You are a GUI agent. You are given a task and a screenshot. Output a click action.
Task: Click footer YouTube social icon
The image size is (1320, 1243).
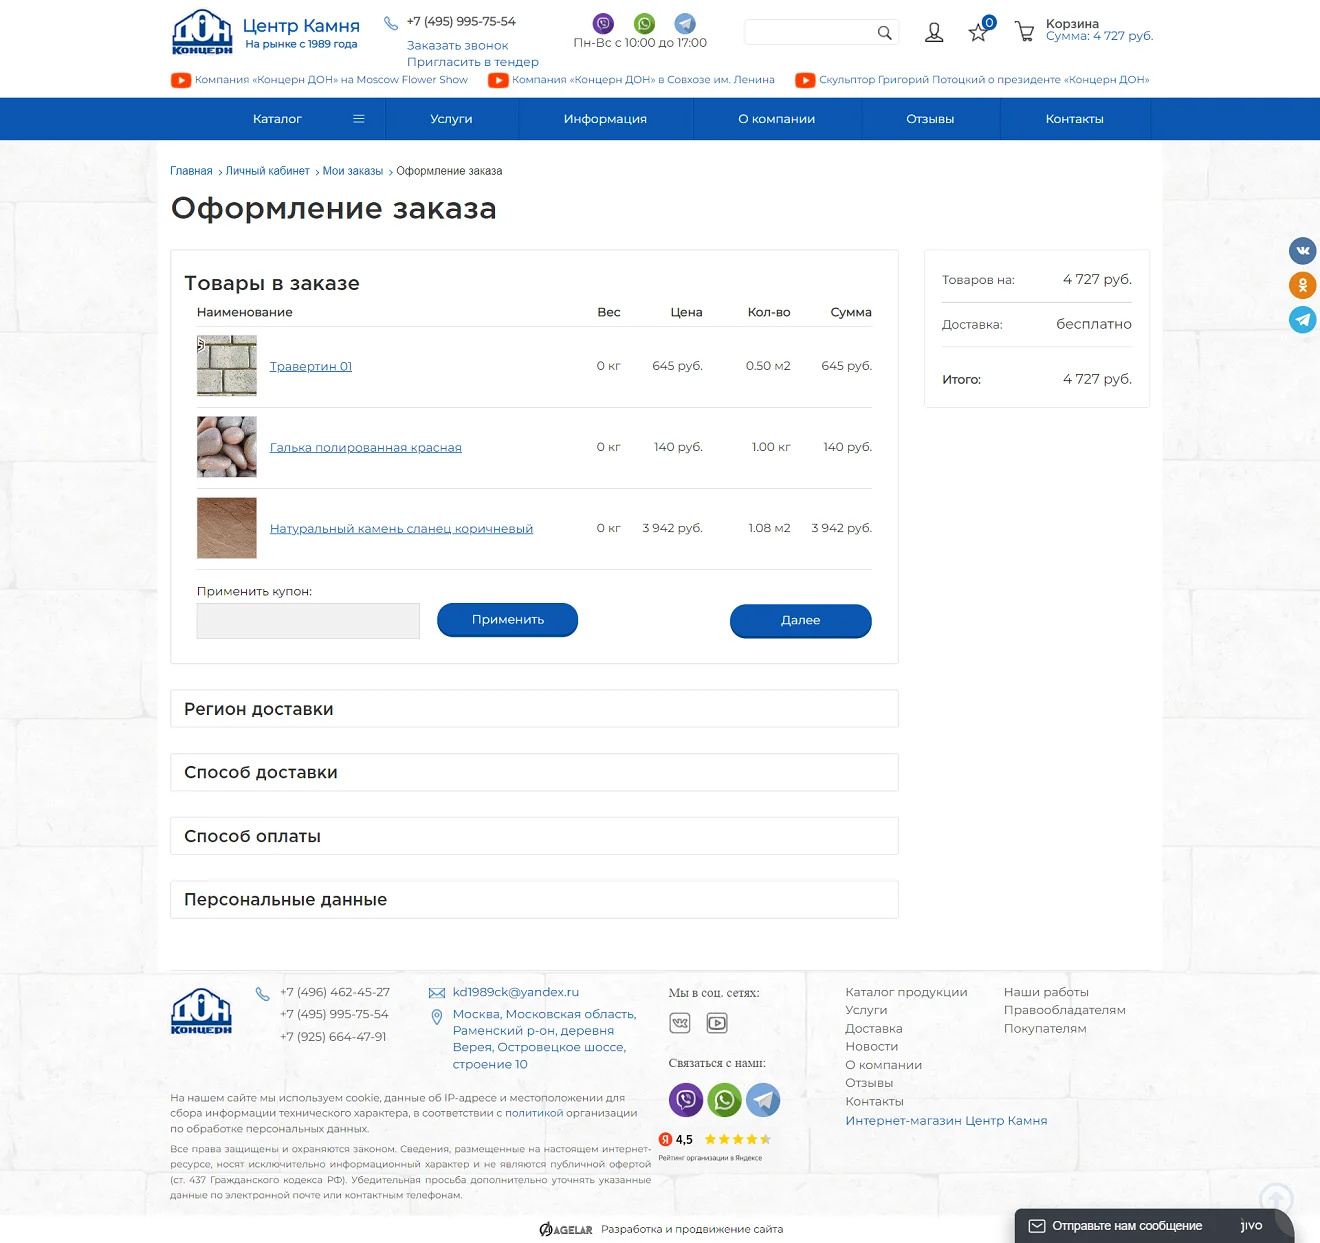[717, 1023]
